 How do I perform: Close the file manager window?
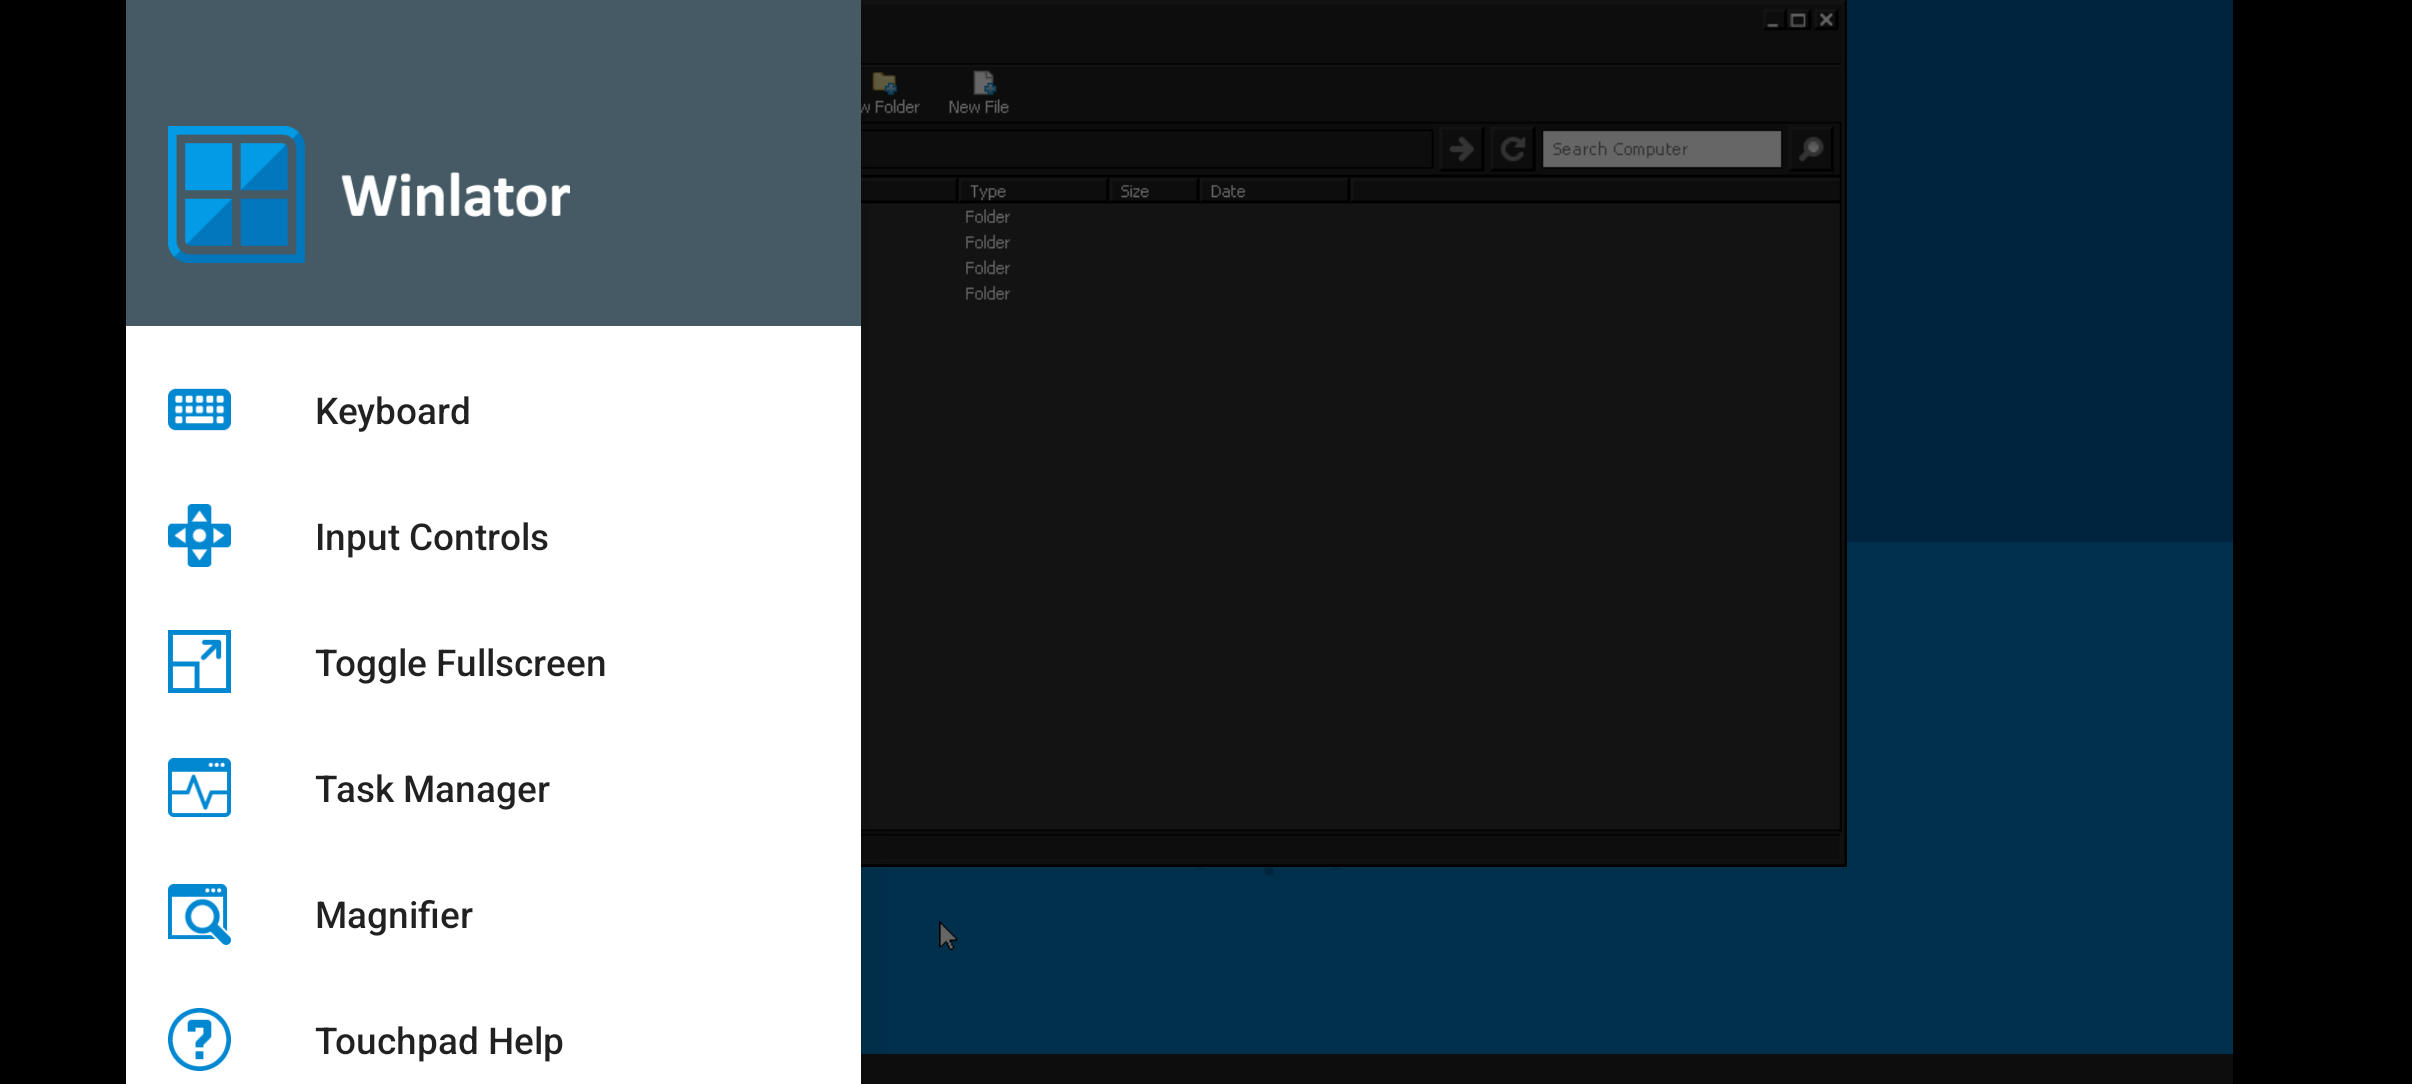pos(1826,20)
